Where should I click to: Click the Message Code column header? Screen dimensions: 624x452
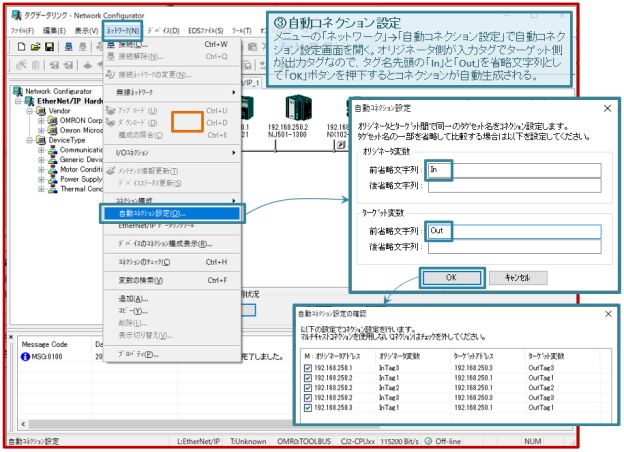pyautogui.click(x=44, y=345)
